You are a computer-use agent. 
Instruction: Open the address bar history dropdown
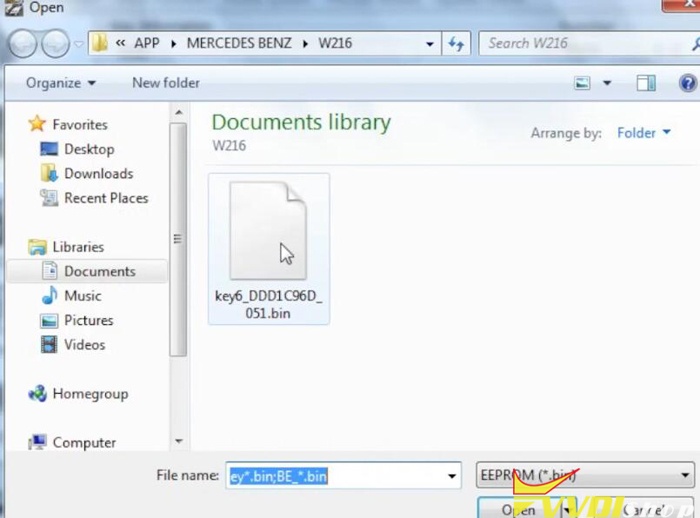429,44
